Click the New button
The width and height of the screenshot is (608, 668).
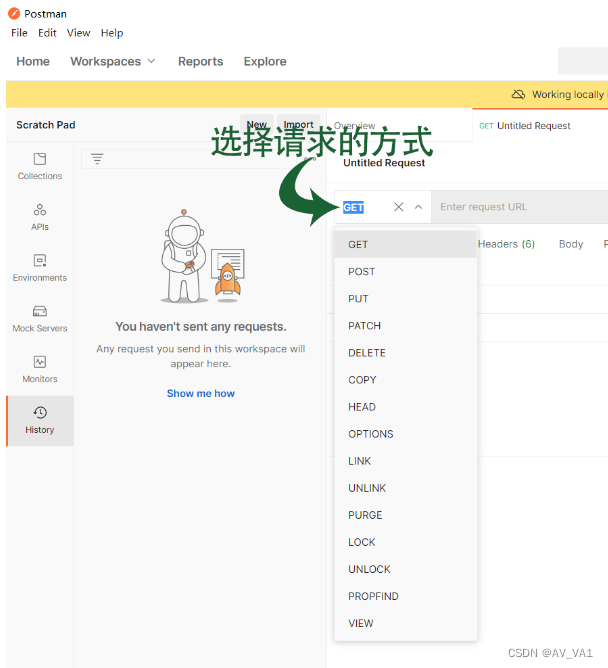tap(256, 124)
